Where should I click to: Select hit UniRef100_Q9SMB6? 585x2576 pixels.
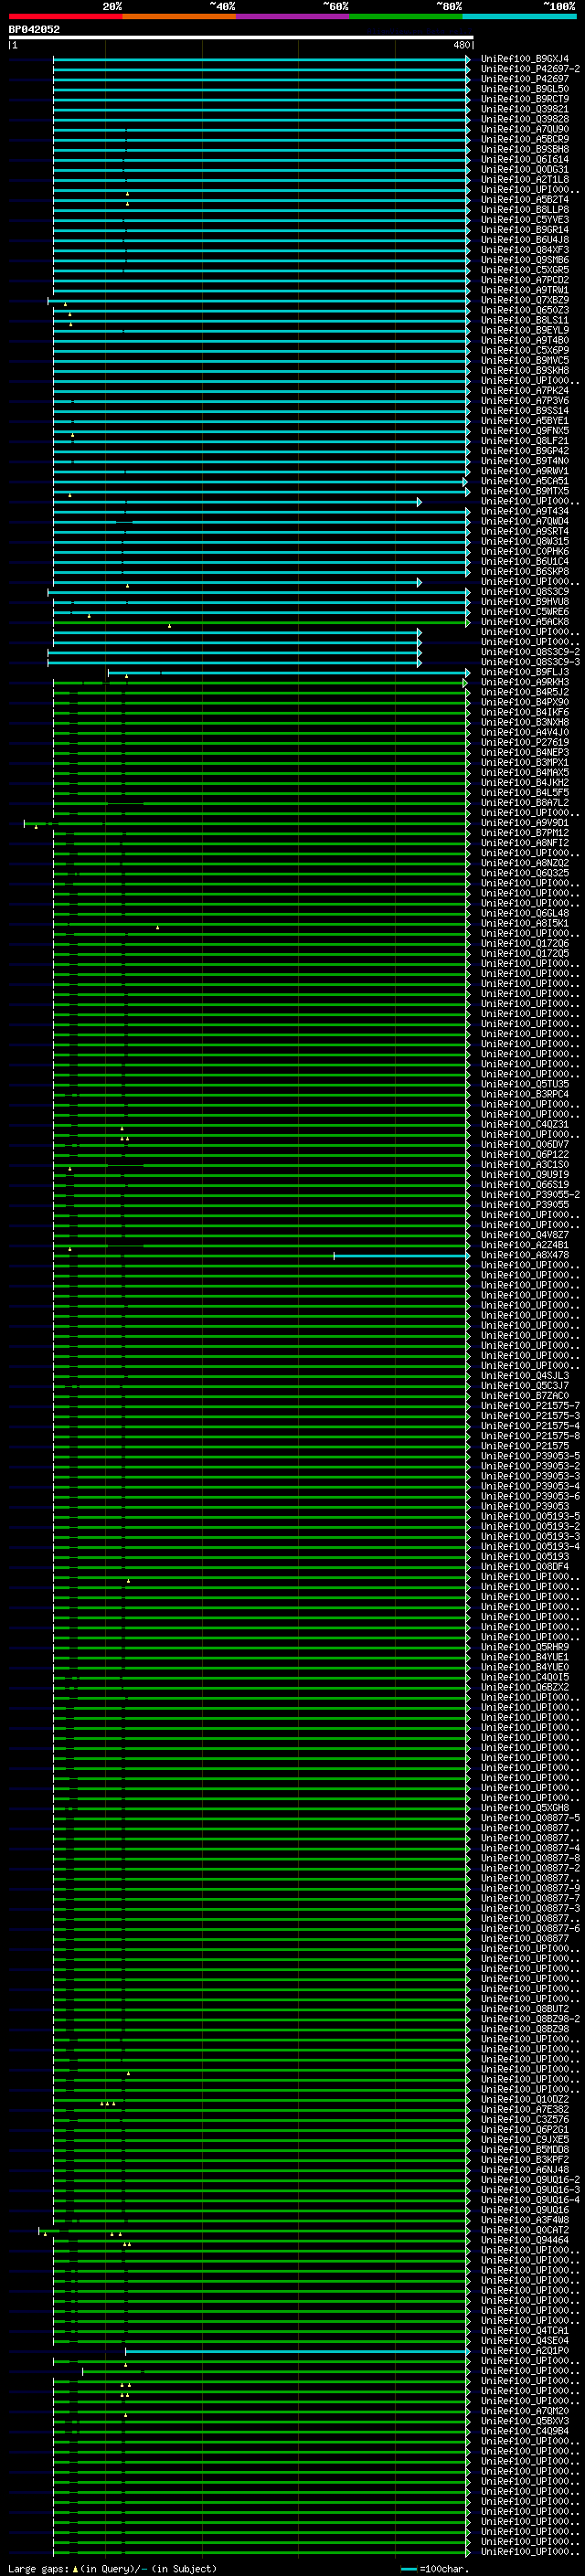tap(525, 260)
